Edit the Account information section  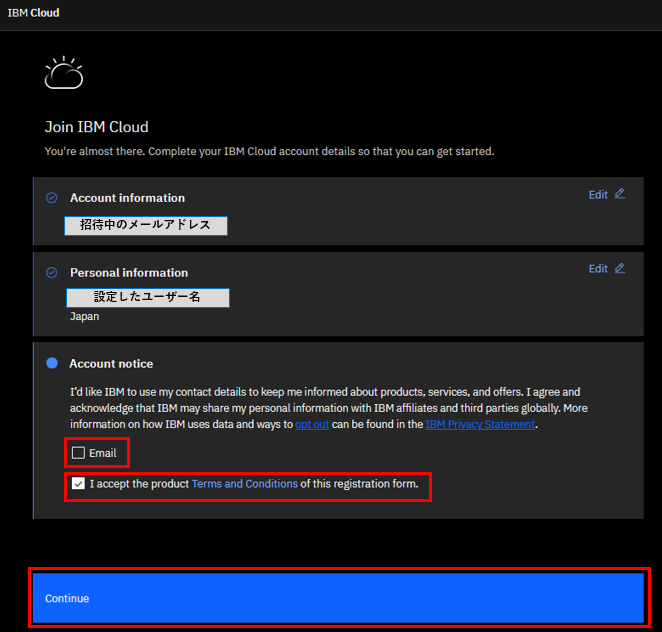(607, 194)
